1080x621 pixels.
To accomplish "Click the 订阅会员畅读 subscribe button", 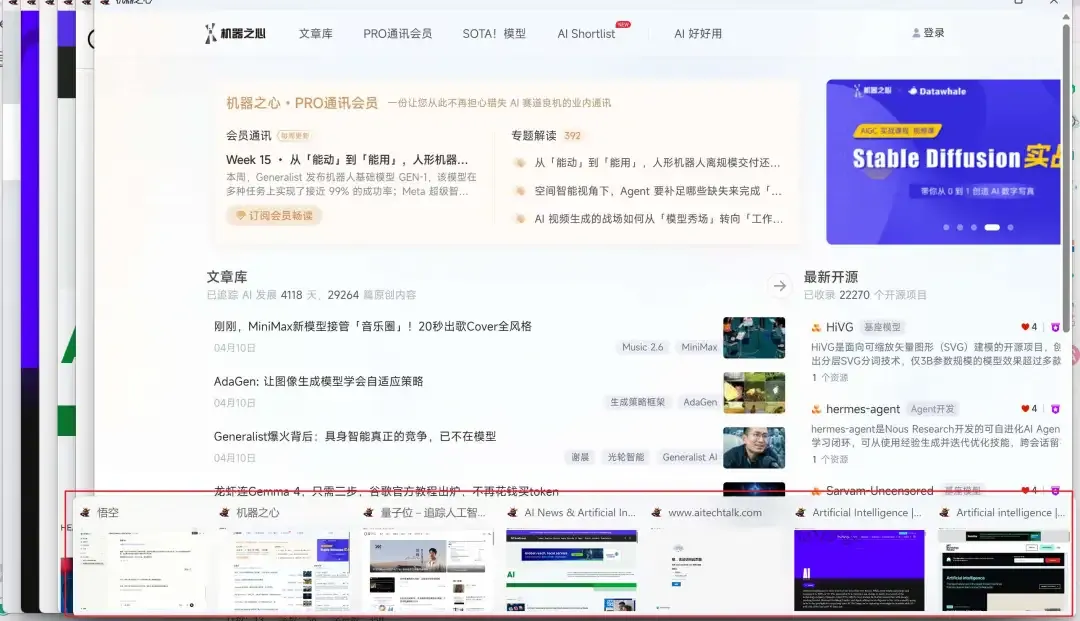I will pyautogui.click(x=274, y=215).
